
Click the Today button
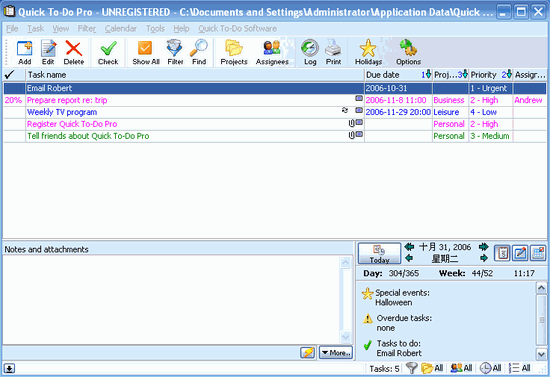[x=379, y=253]
